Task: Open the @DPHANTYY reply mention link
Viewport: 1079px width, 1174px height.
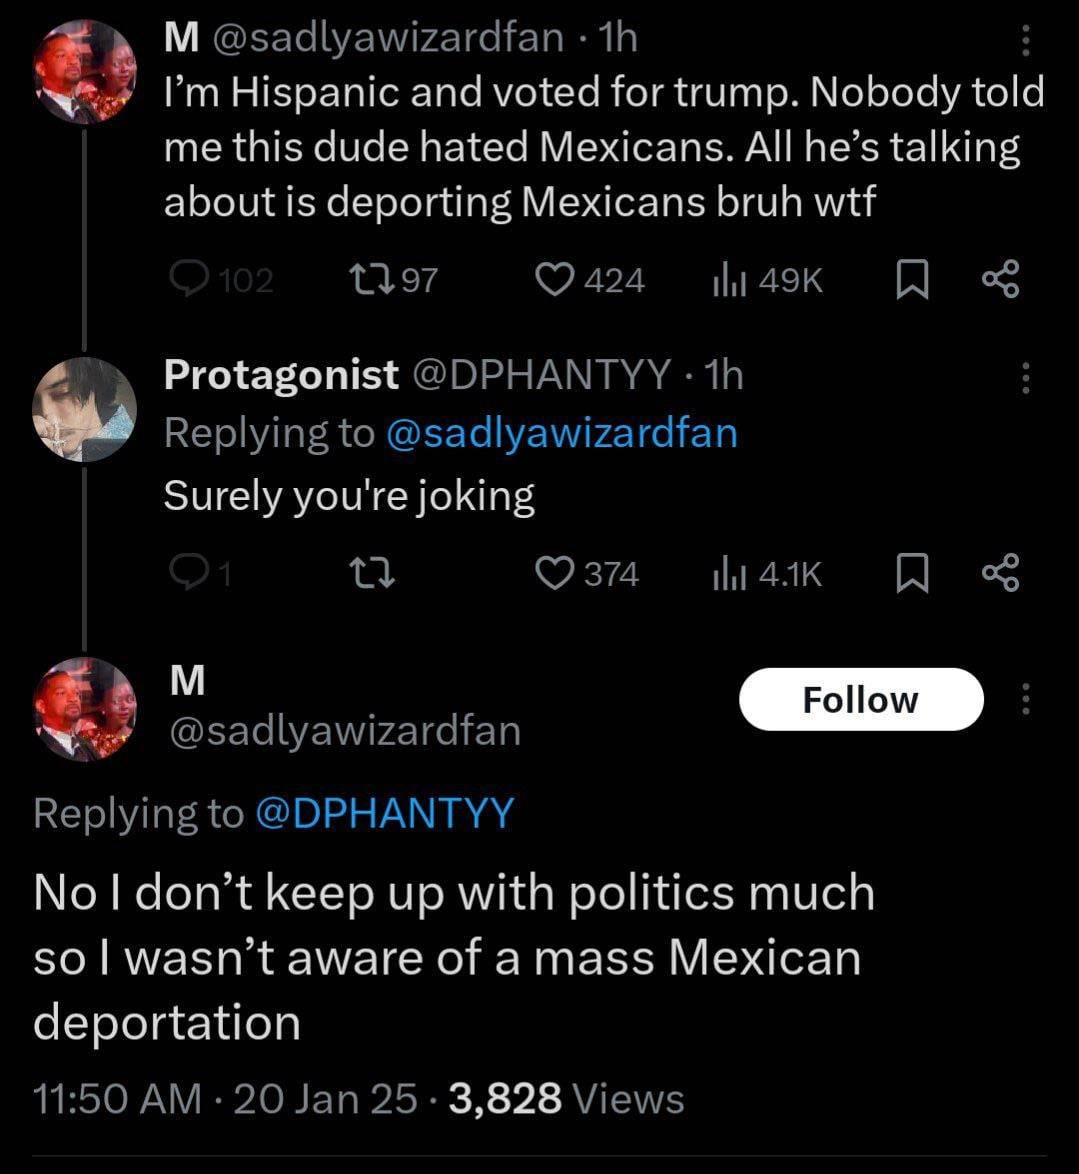Action: coord(384,813)
